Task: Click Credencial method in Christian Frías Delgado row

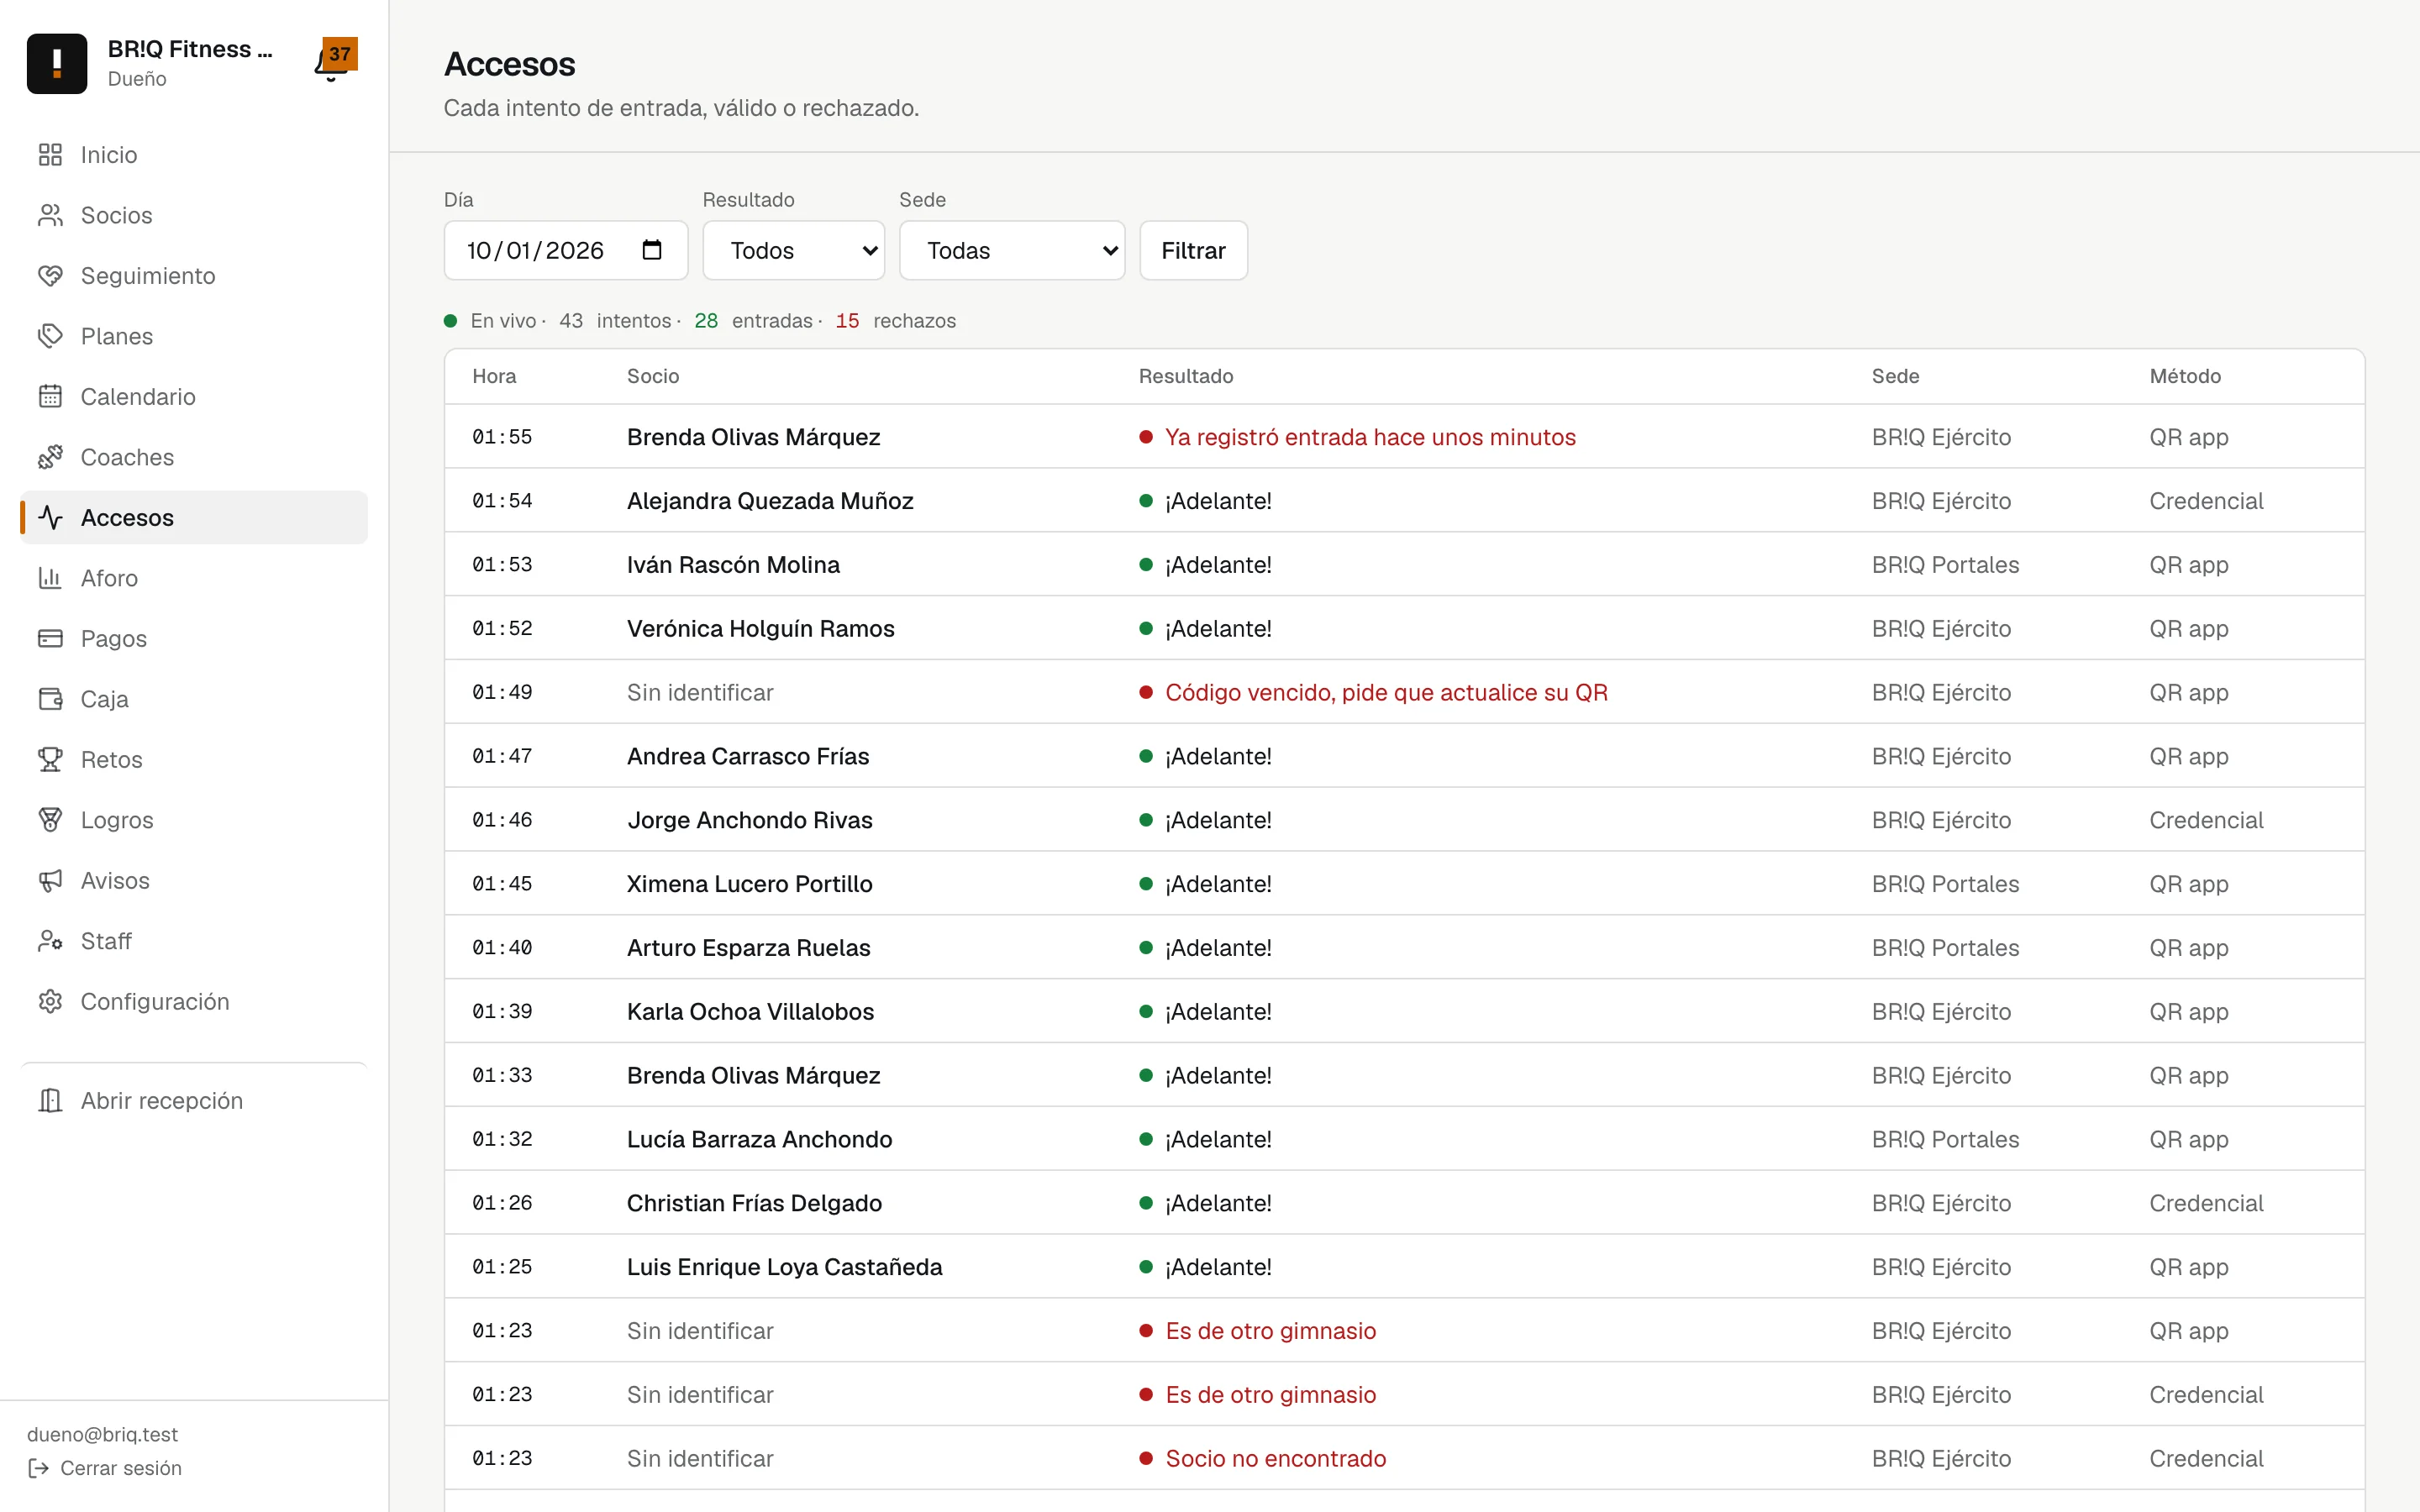Action: click(2206, 1203)
